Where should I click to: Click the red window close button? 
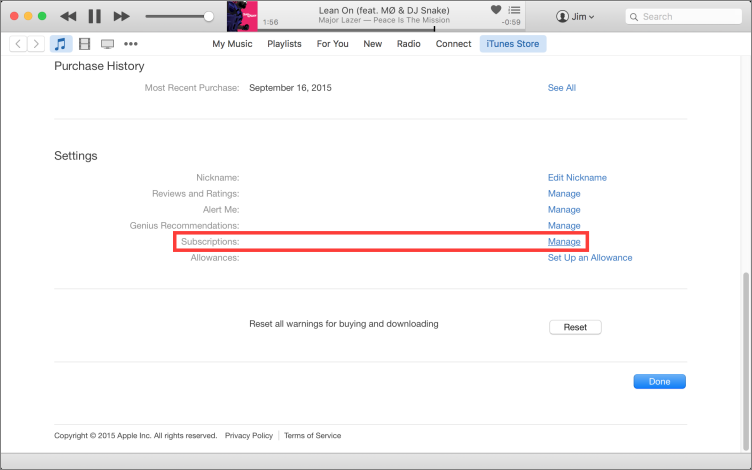(x=14, y=16)
